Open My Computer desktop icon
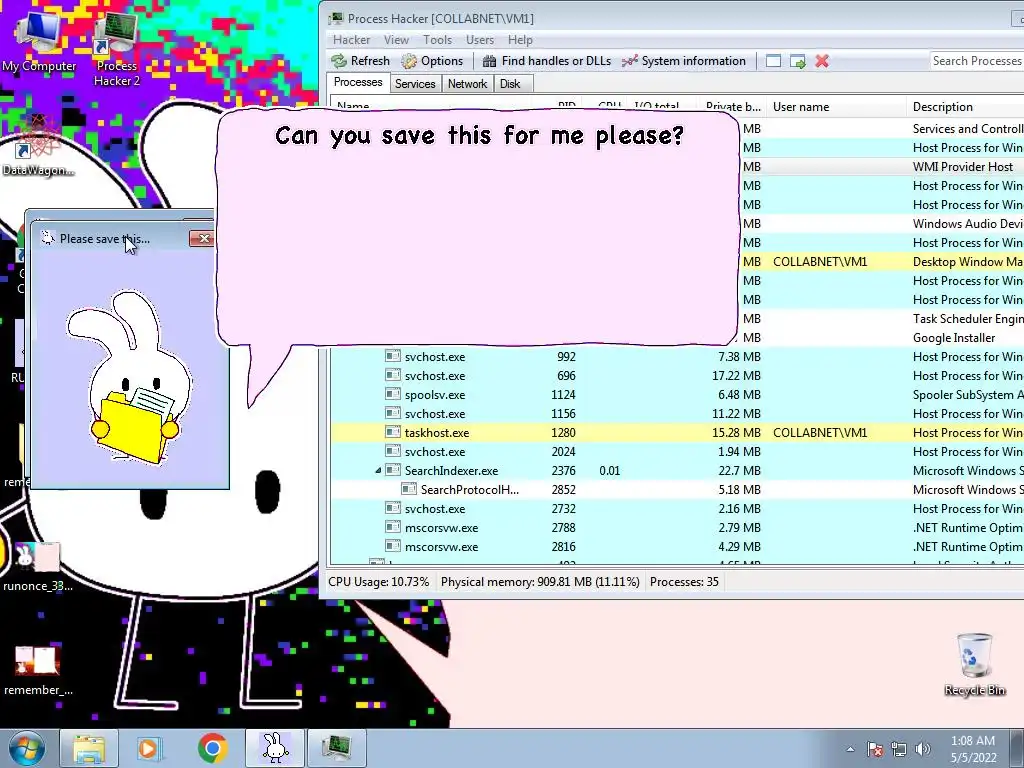The height and width of the screenshot is (768, 1024). click(x=39, y=40)
